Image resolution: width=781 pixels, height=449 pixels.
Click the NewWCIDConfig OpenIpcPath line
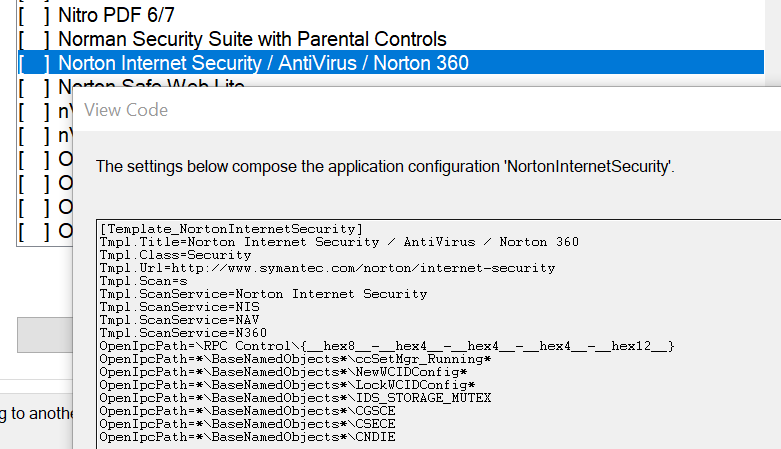pyautogui.click(x=283, y=371)
